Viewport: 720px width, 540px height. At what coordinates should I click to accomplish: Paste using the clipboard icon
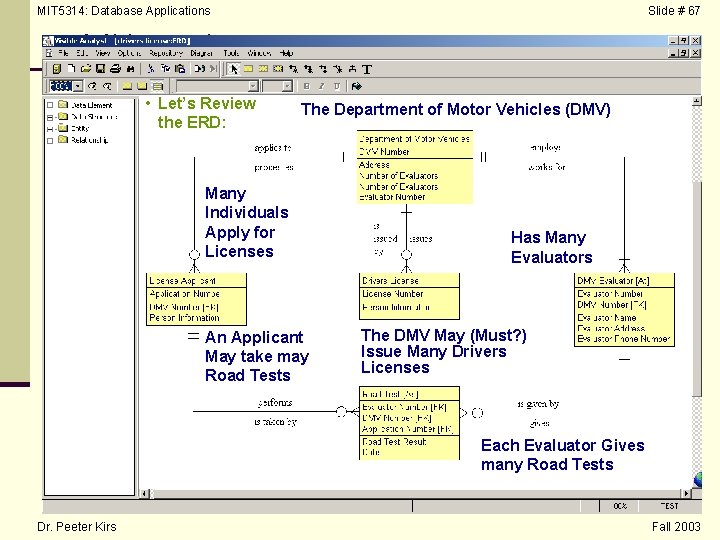click(x=180, y=69)
